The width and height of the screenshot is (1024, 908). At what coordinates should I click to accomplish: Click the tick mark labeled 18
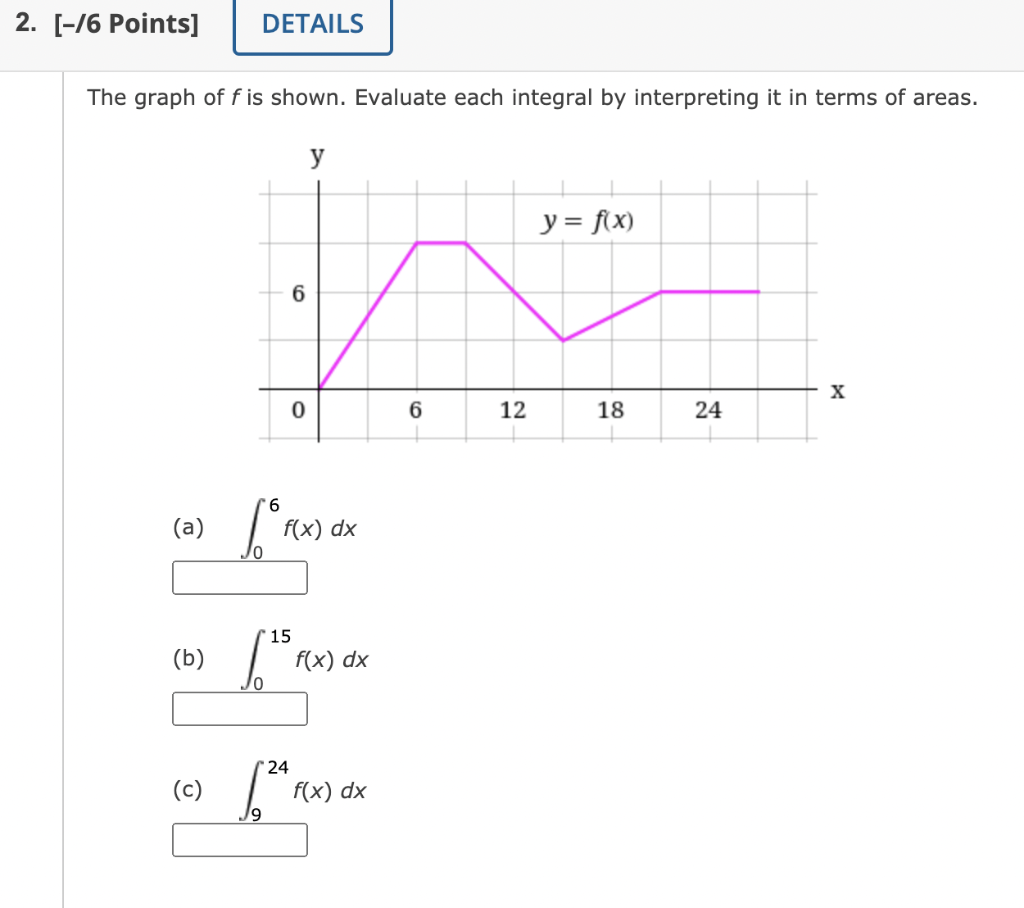tap(612, 409)
